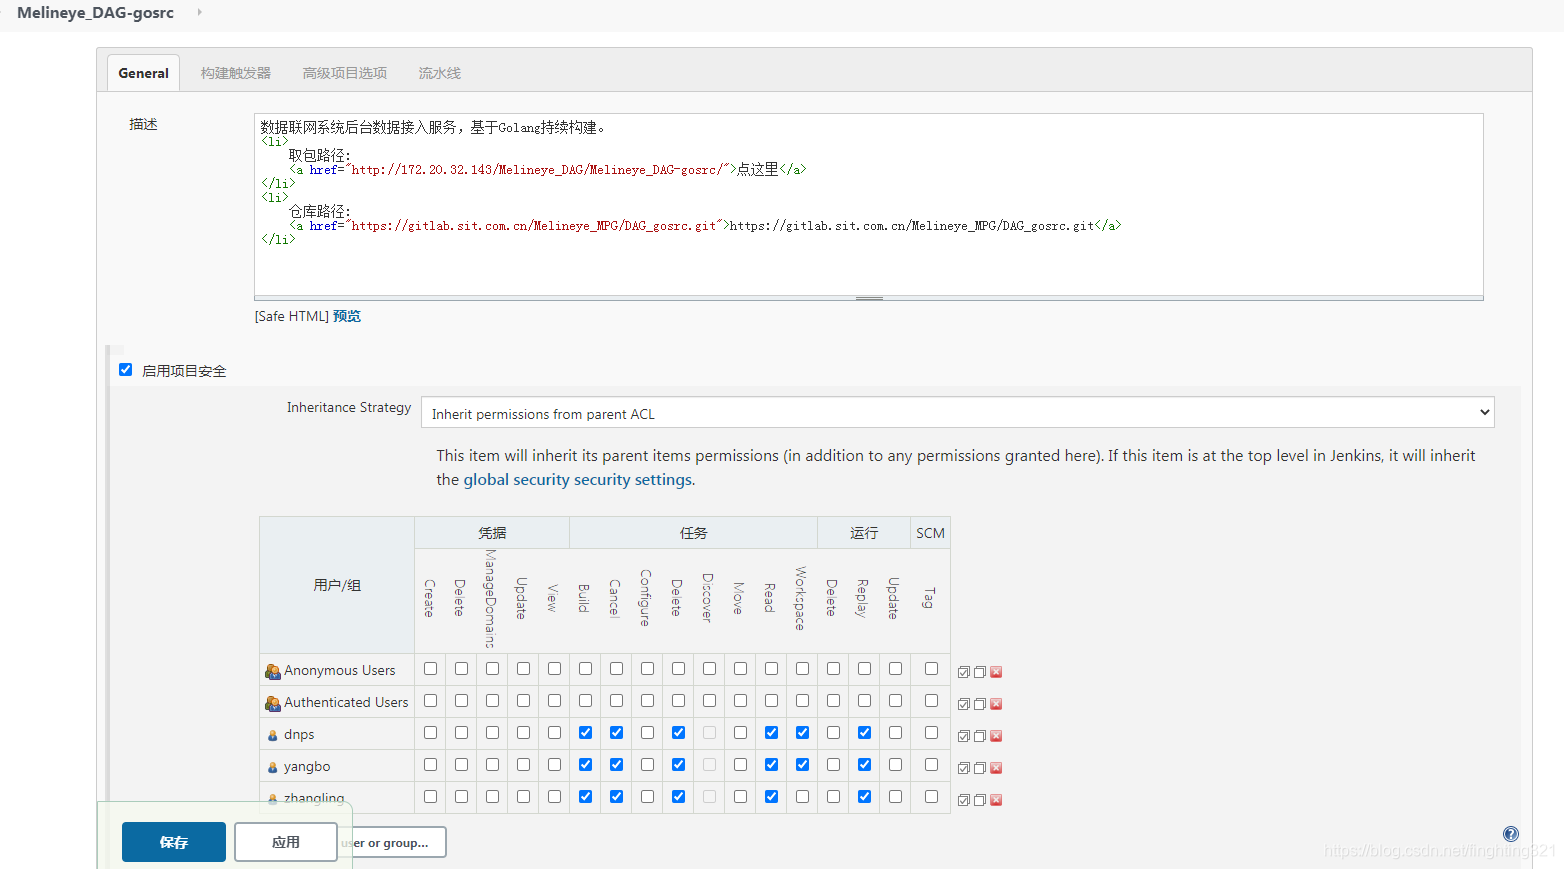Click the 运行 run group header
The image size is (1564, 869).
(x=864, y=533)
